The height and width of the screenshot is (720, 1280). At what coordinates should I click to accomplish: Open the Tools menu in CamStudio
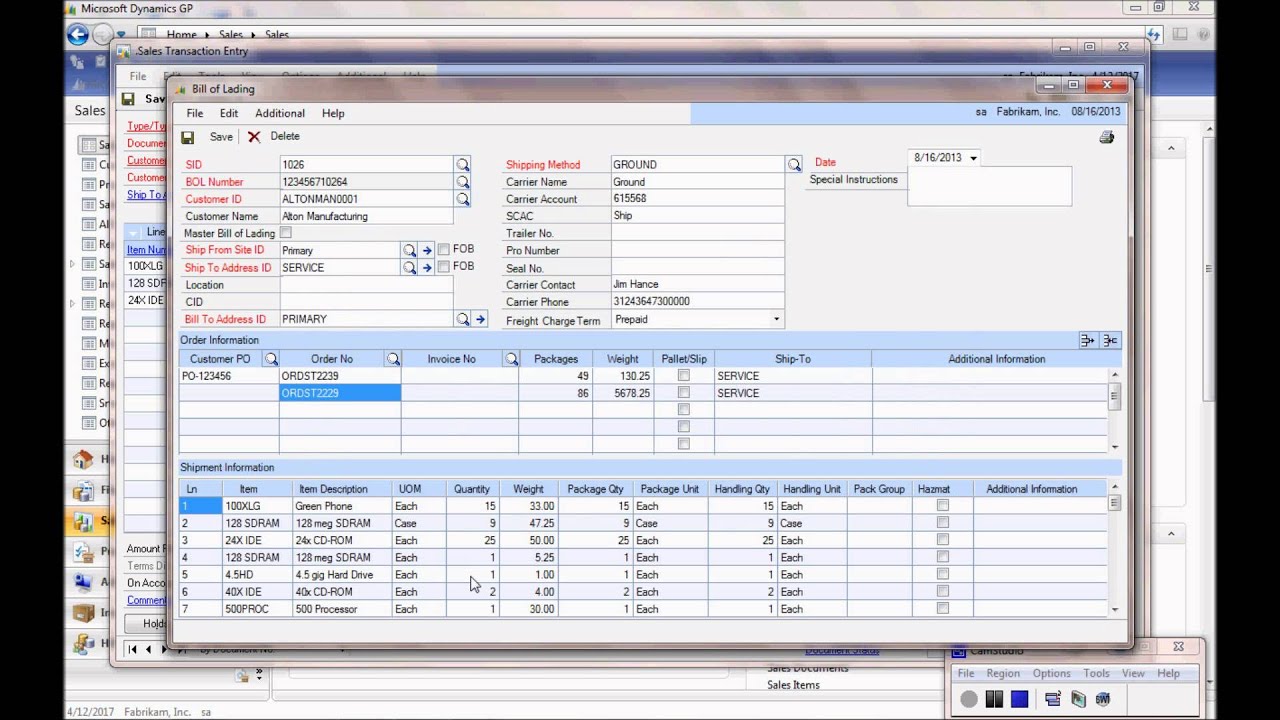(x=1096, y=674)
